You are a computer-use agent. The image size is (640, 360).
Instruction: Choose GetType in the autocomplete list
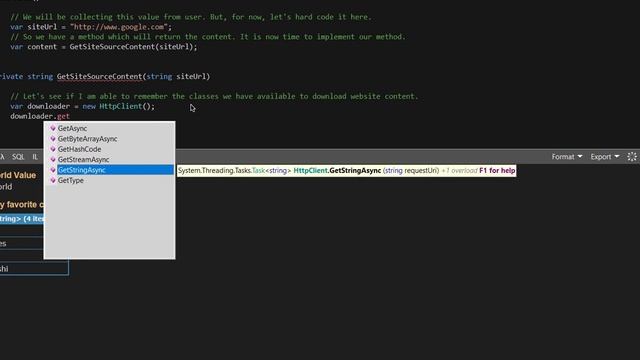pos(71,180)
